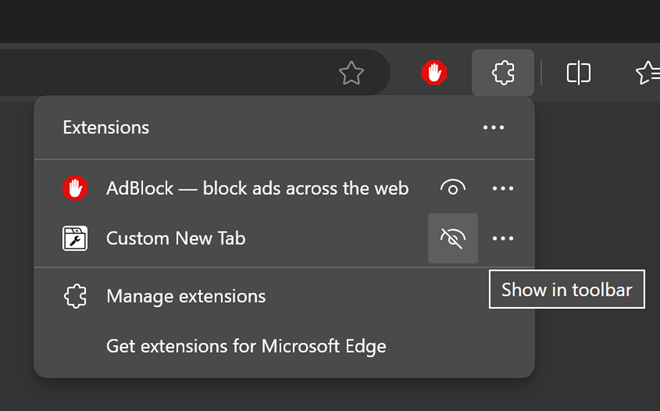Open AdBlock from the browser toolbar icon
The width and height of the screenshot is (660, 411).
pos(433,72)
